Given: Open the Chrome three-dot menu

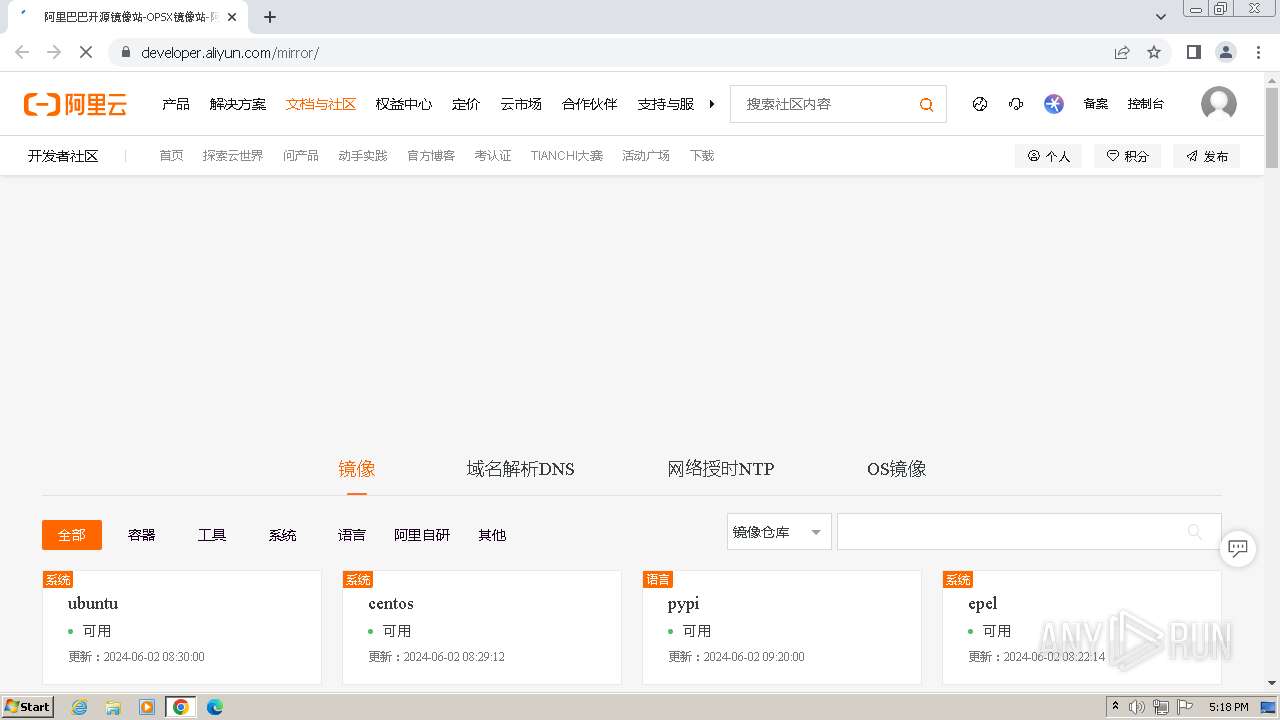Looking at the screenshot, I should pyautogui.click(x=1258, y=52).
